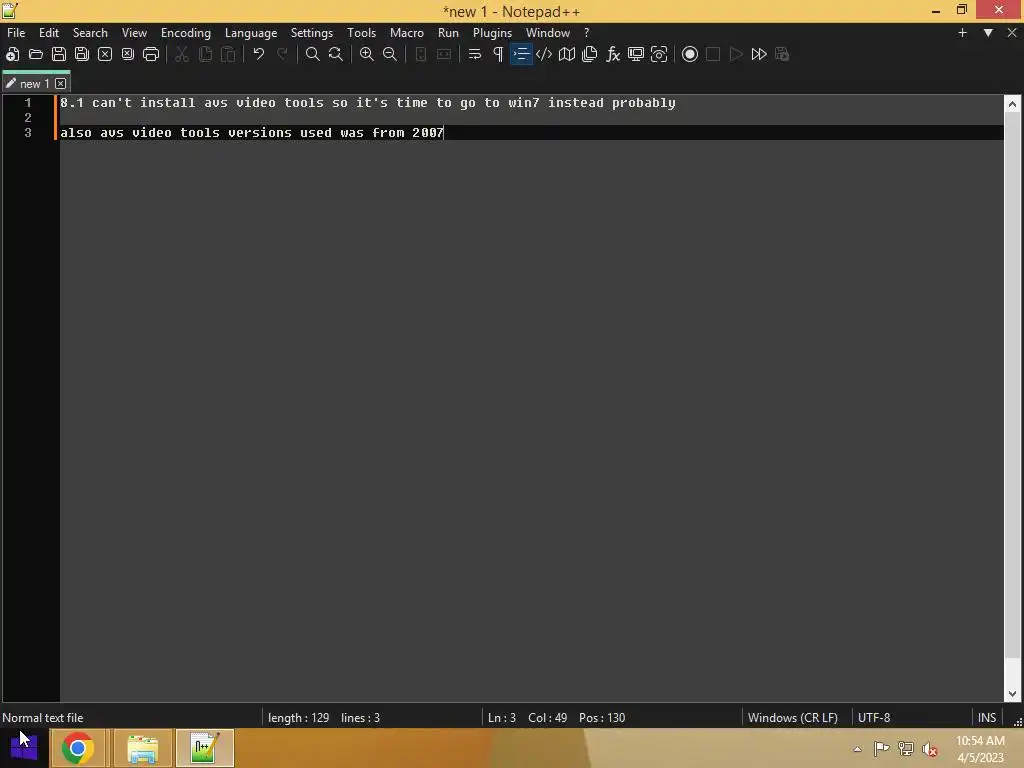Screen dimensions: 1024x768
Task: Click the monitoring eye icon
Action: [659, 54]
